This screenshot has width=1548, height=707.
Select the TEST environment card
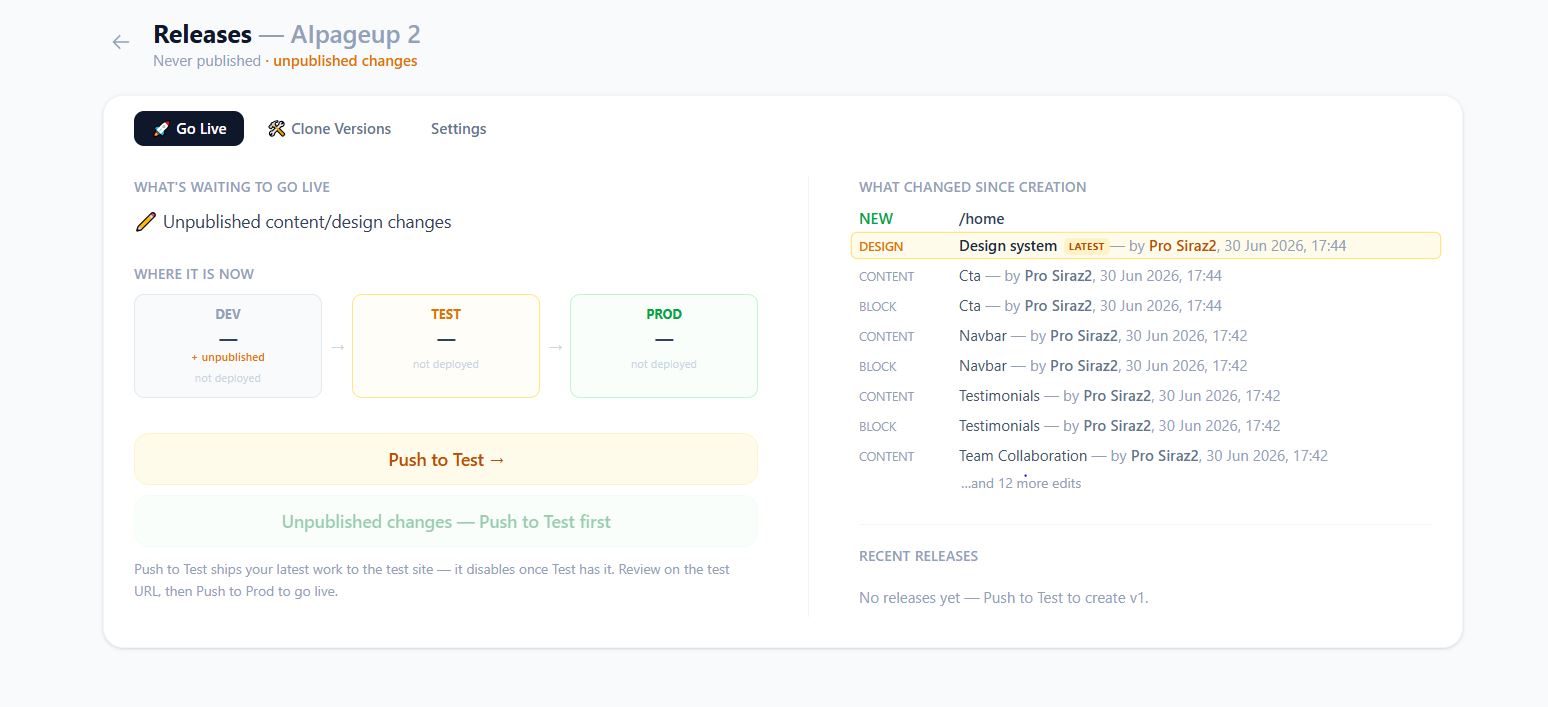[446, 346]
